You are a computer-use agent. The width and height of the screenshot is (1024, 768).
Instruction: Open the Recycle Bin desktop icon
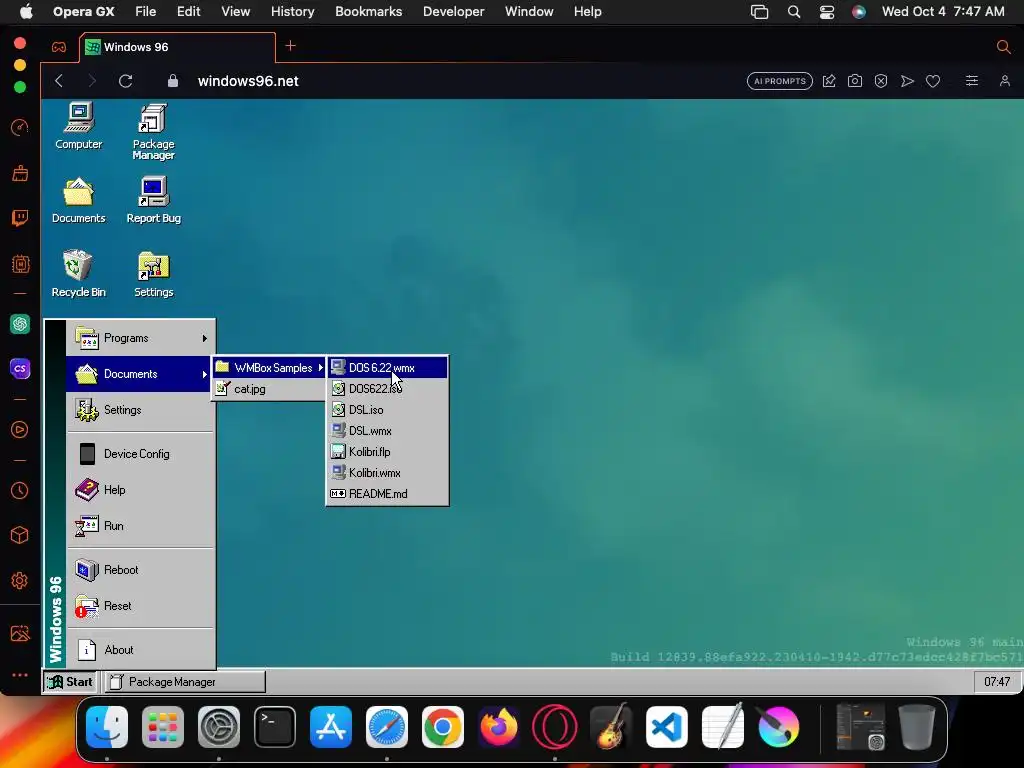(x=78, y=274)
